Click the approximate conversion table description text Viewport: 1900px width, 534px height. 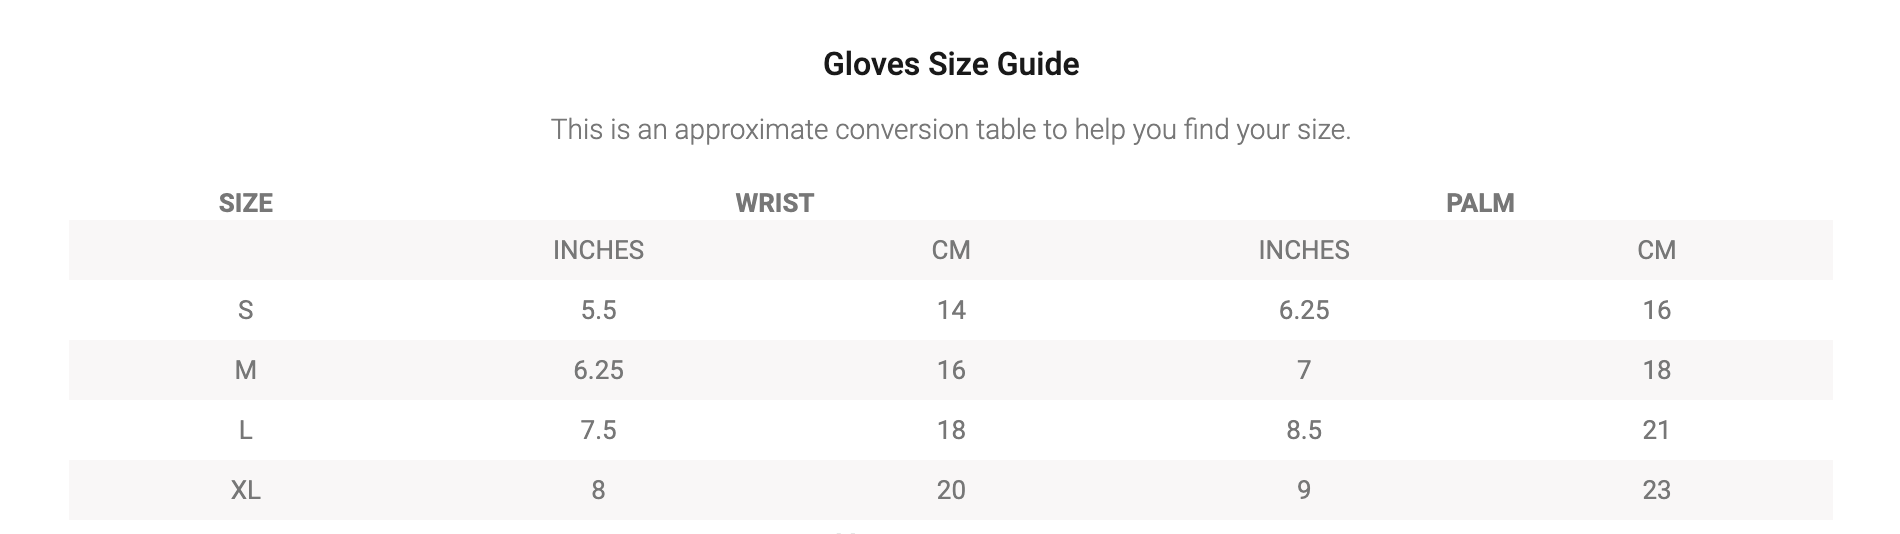pos(950,130)
